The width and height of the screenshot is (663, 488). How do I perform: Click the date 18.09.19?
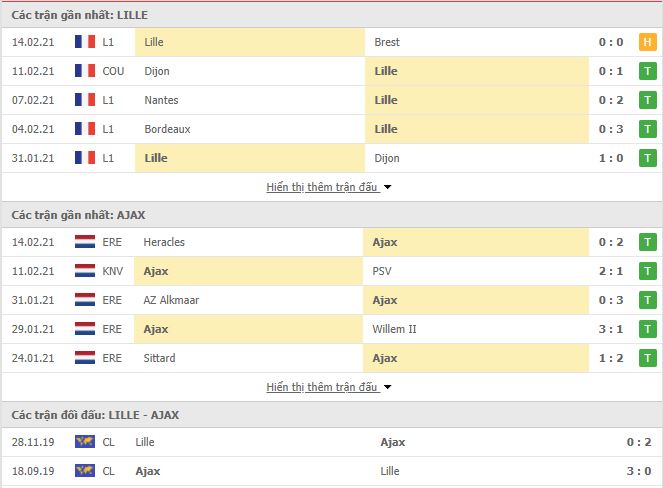(33, 471)
